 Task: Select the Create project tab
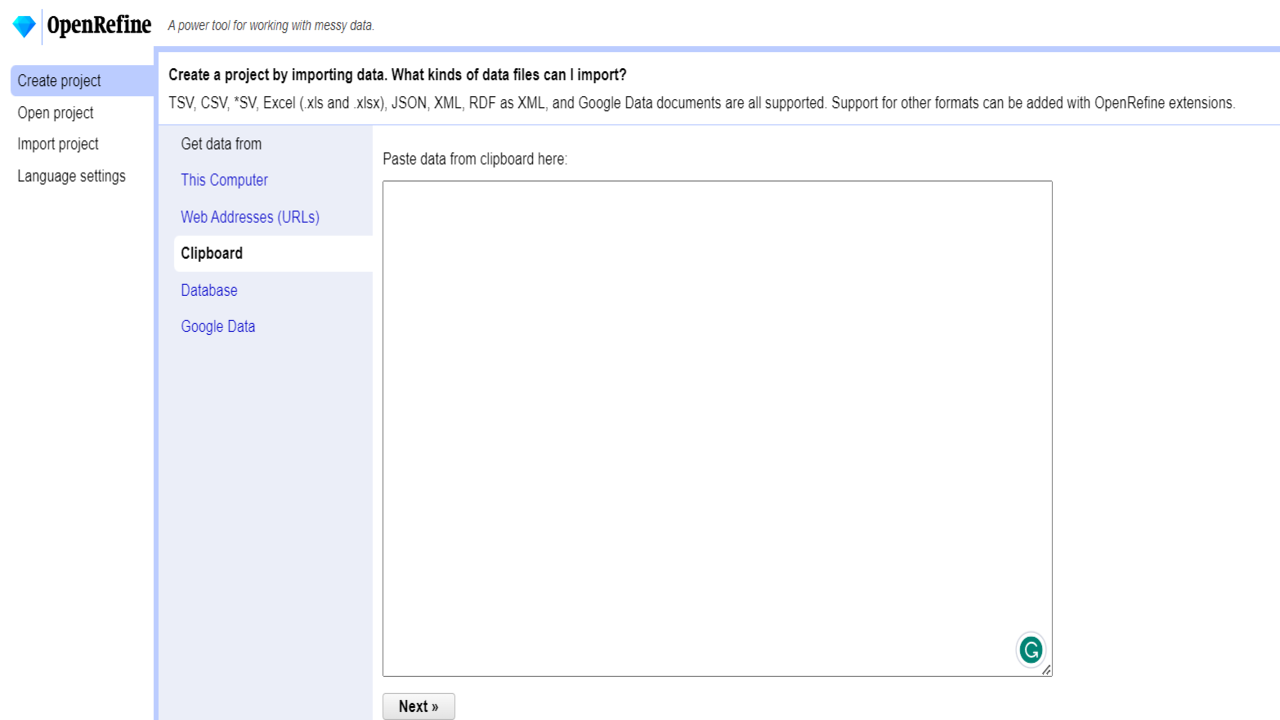(x=83, y=81)
